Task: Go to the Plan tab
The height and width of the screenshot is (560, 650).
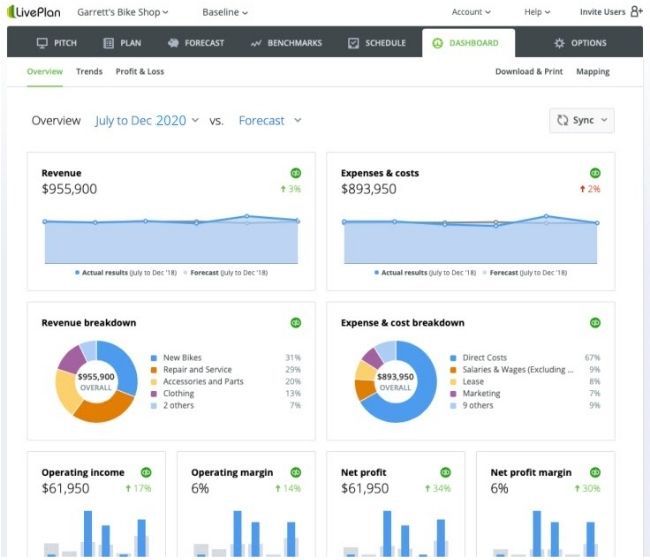Action: 122,43
